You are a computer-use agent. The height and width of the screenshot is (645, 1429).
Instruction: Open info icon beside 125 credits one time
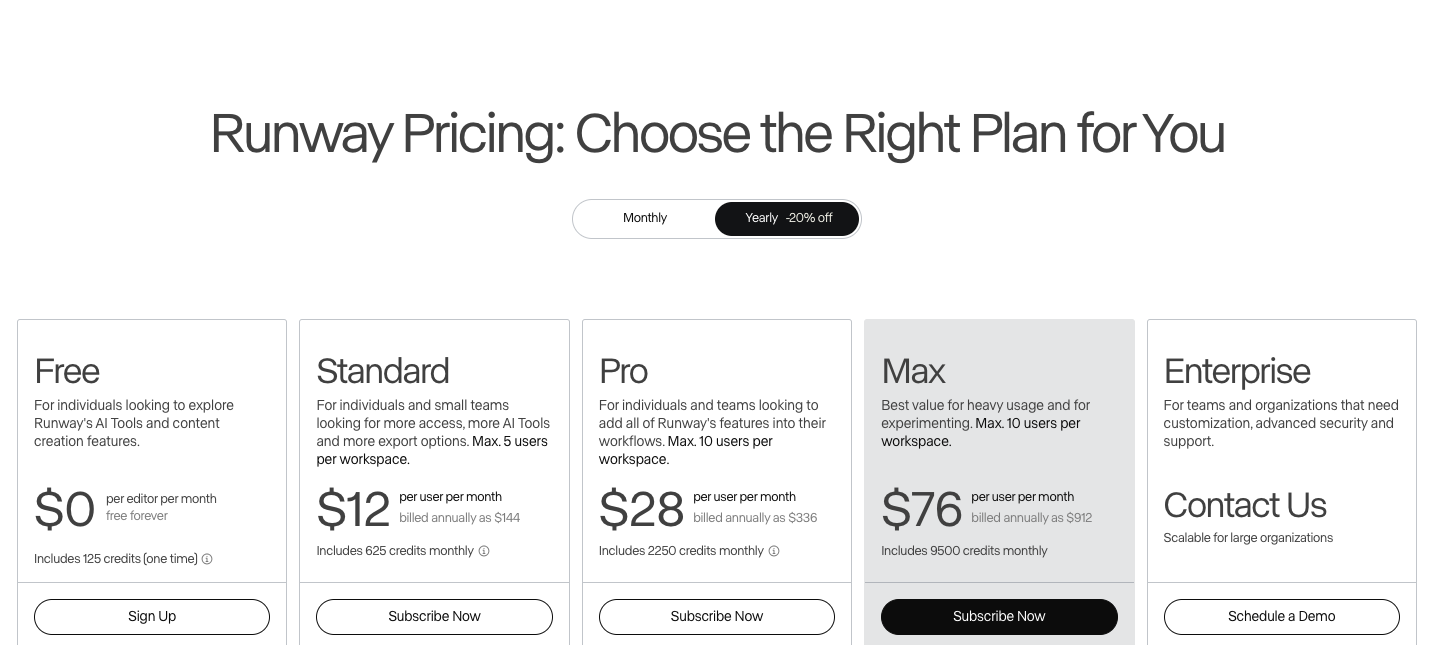pos(207,559)
